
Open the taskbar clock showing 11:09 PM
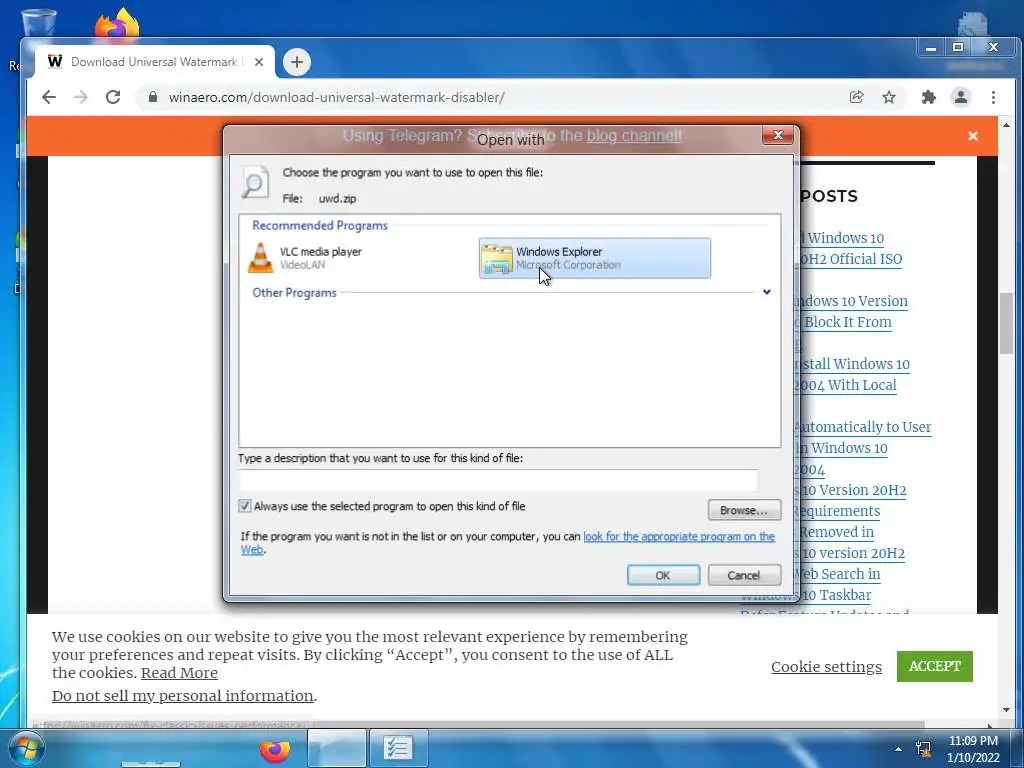[973, 749]
